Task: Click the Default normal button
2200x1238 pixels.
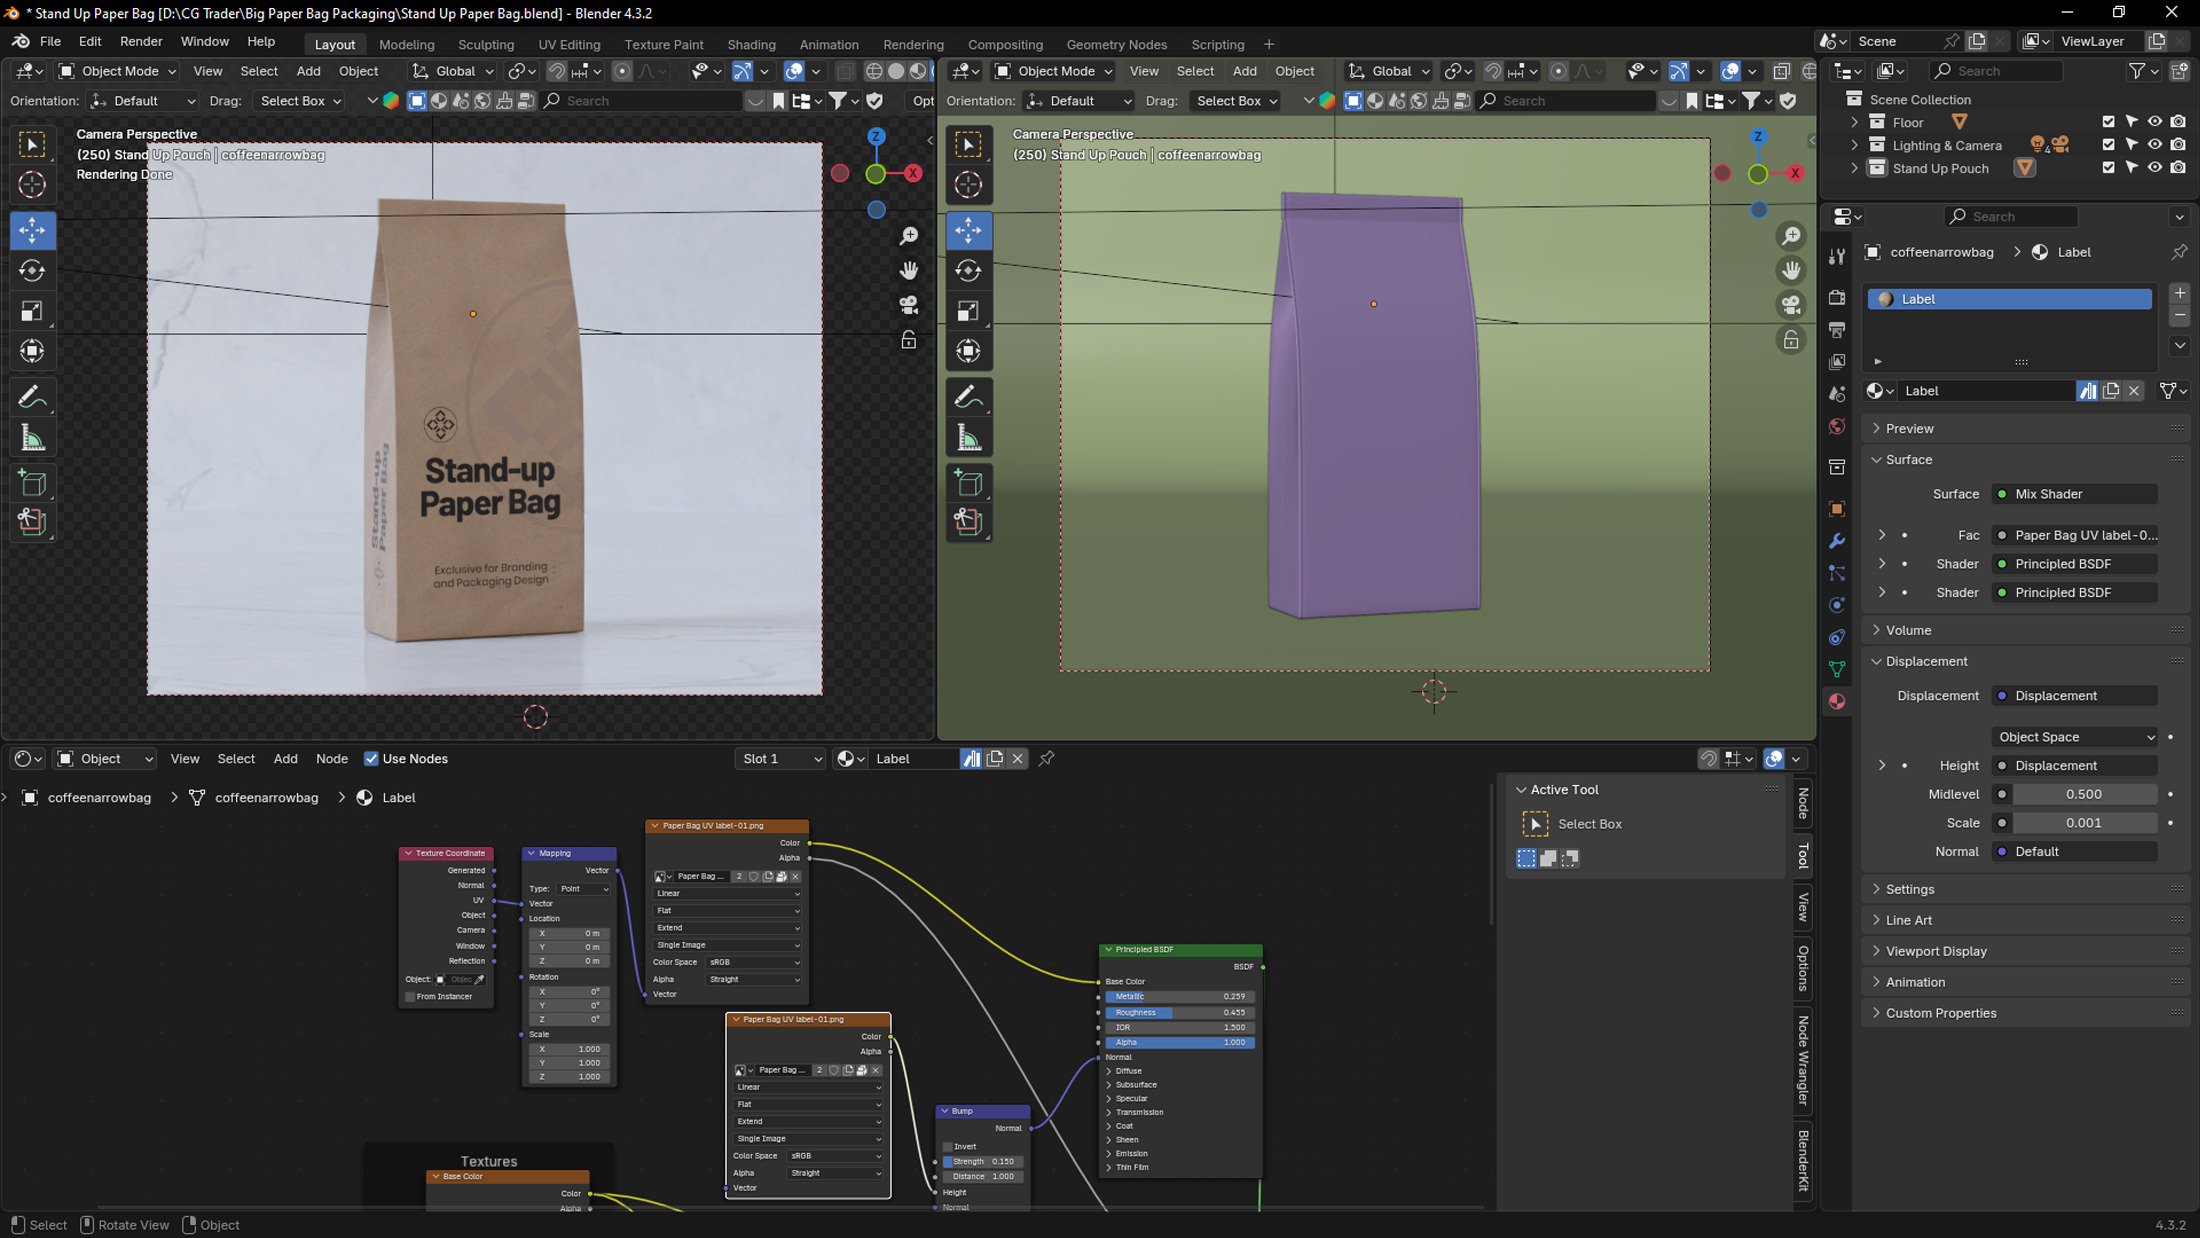Action: pos(2075,852)
